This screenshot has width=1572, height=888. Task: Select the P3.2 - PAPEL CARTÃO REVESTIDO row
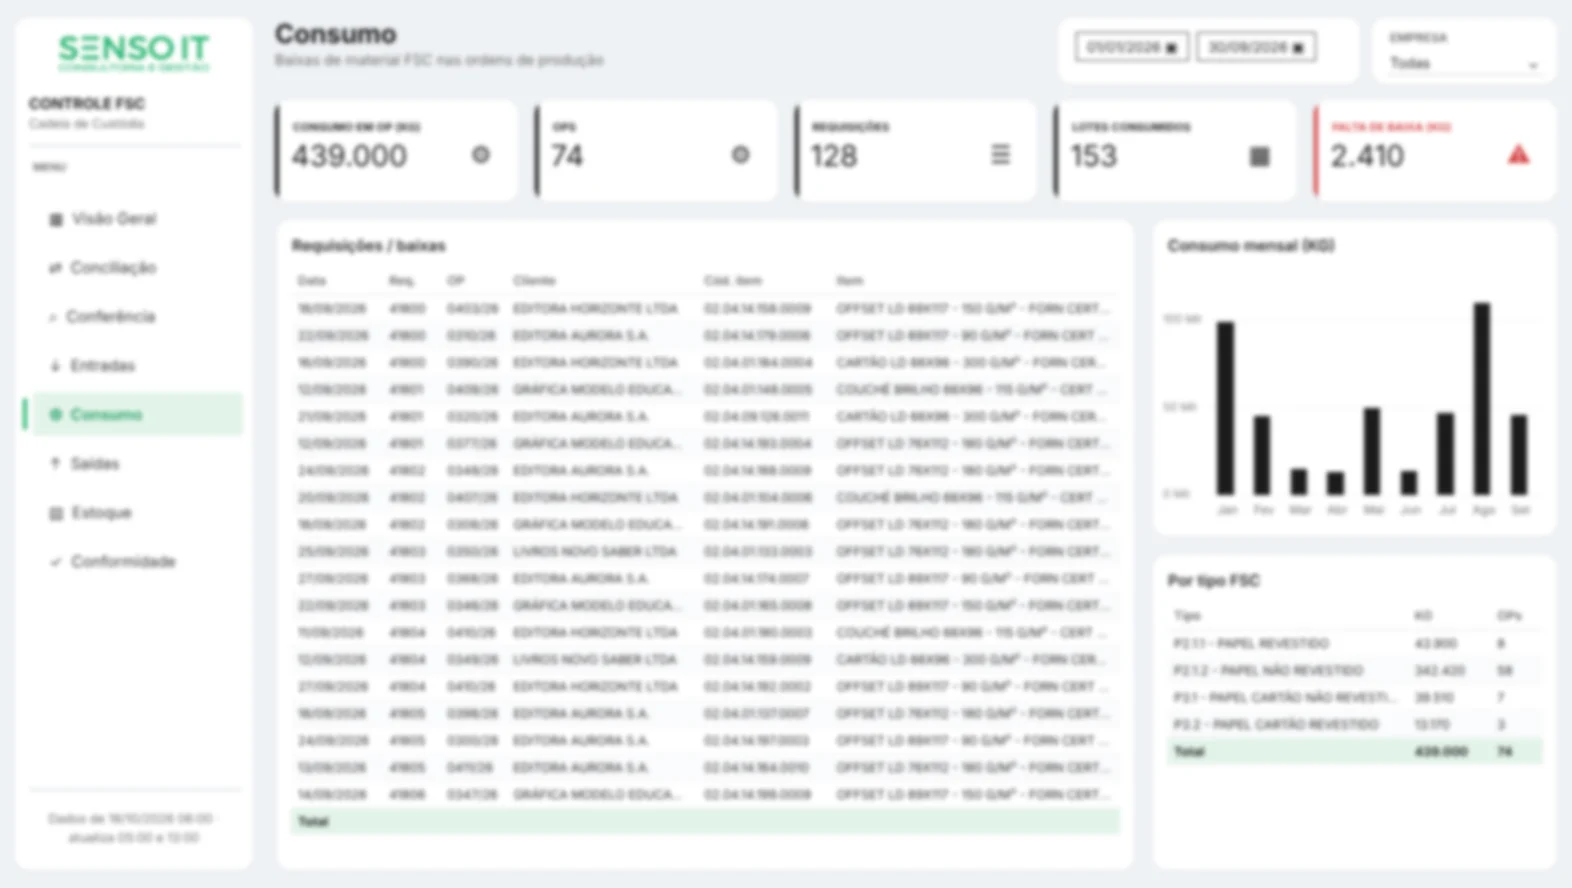click(1354, 725)
